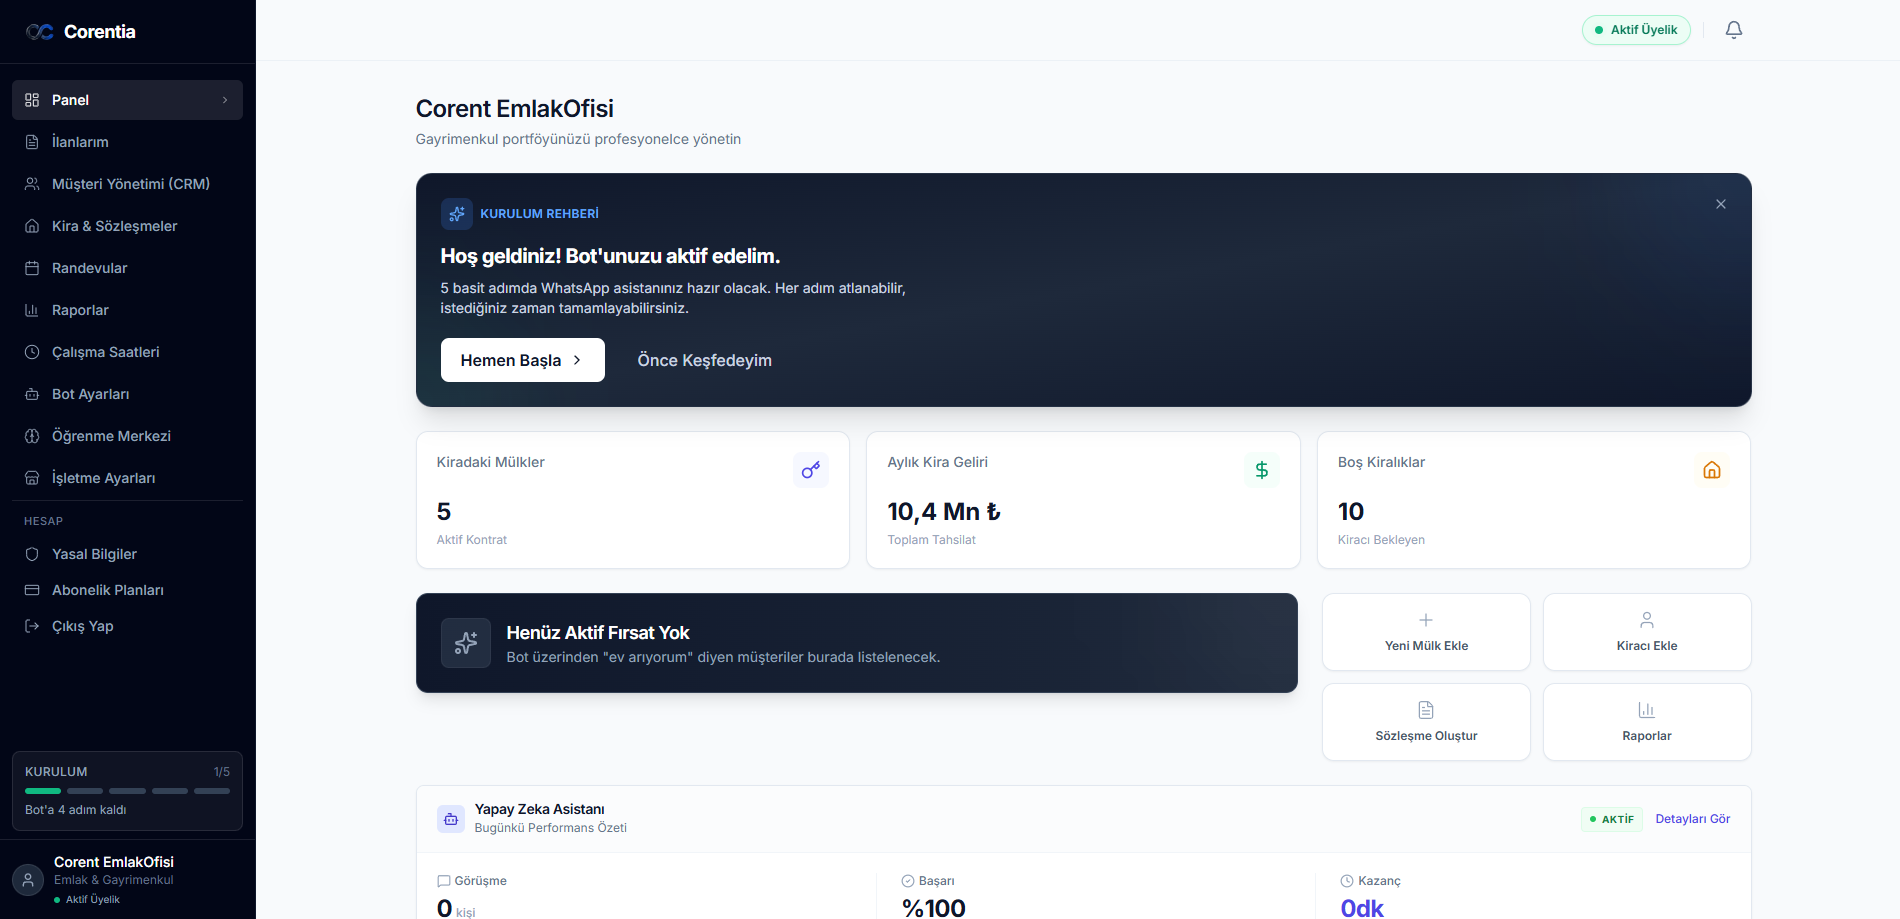Click the Yeni Mülk Ekle tile
Image resolution: width=1900 pixels, height=919 pixels.
pos(1426,632)
